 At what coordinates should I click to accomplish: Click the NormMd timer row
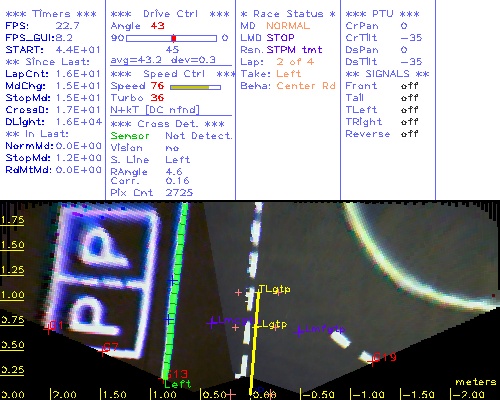53,146
